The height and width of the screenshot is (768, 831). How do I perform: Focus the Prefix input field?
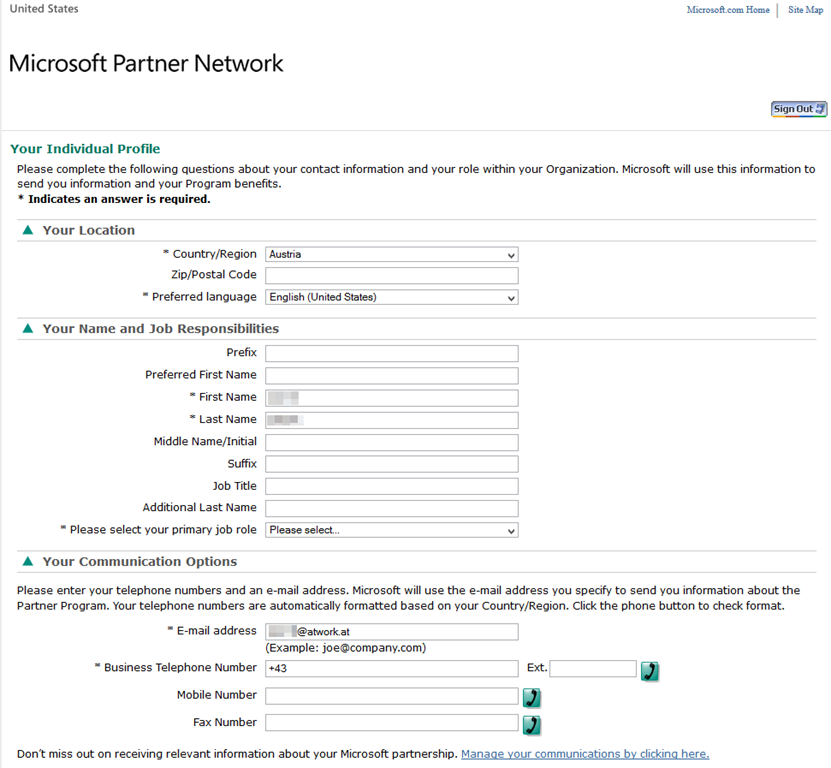[392, 354]
